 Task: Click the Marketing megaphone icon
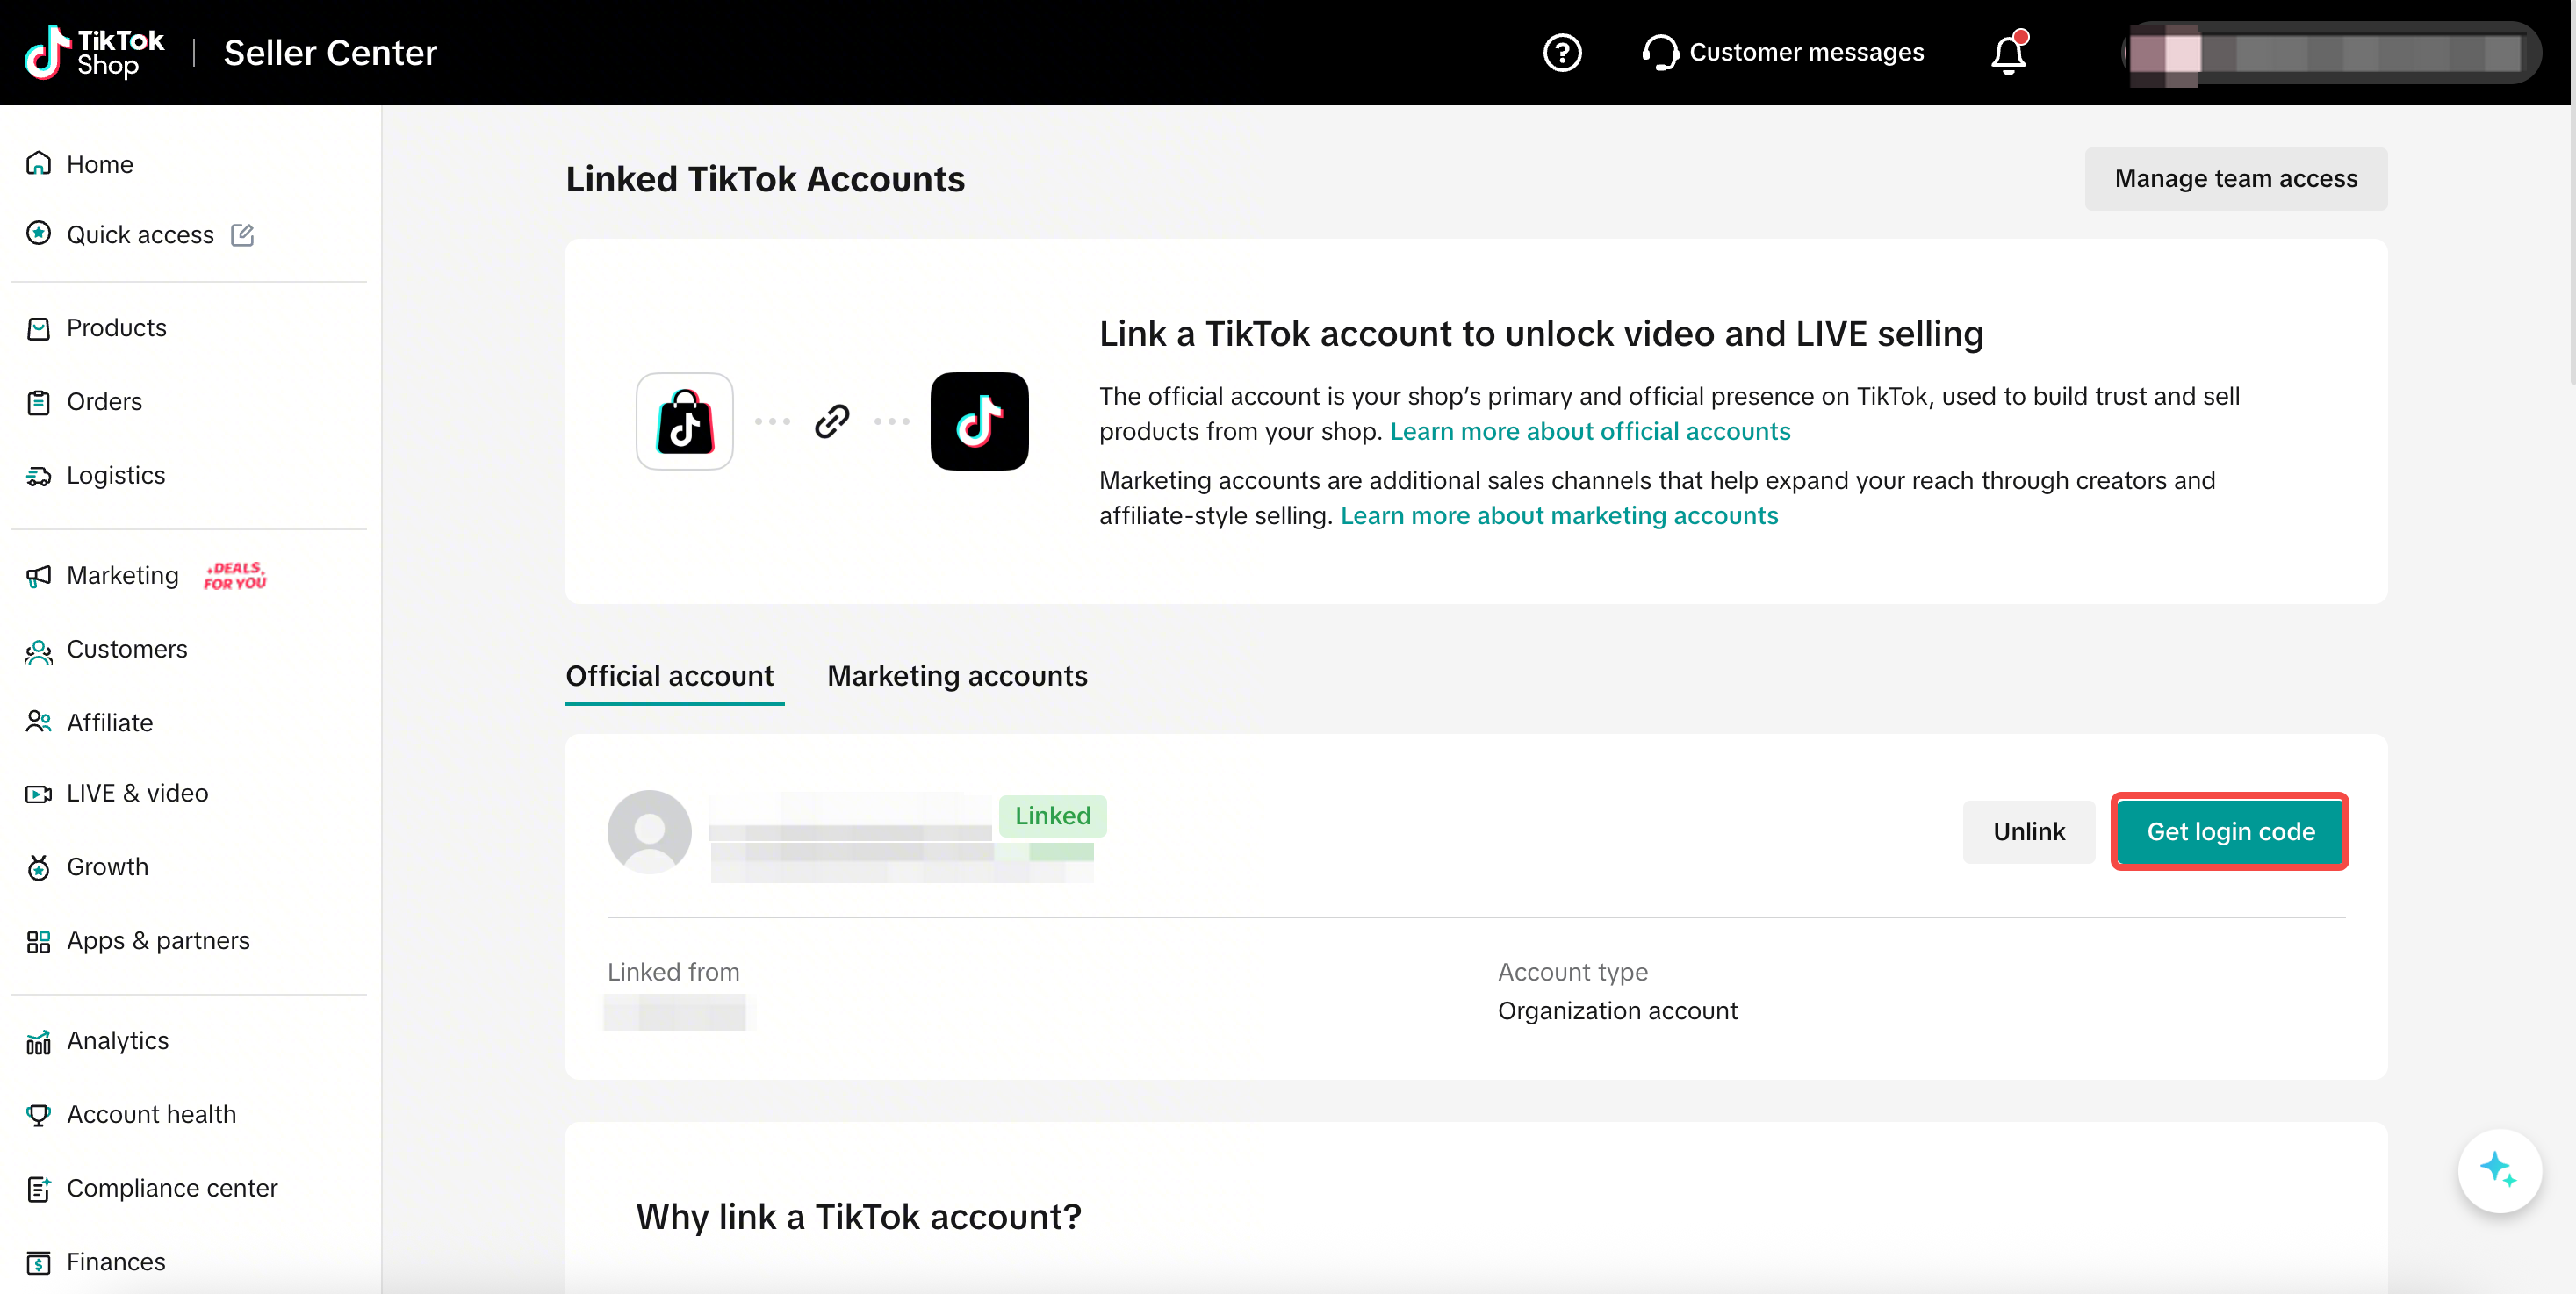coord(38,576)
